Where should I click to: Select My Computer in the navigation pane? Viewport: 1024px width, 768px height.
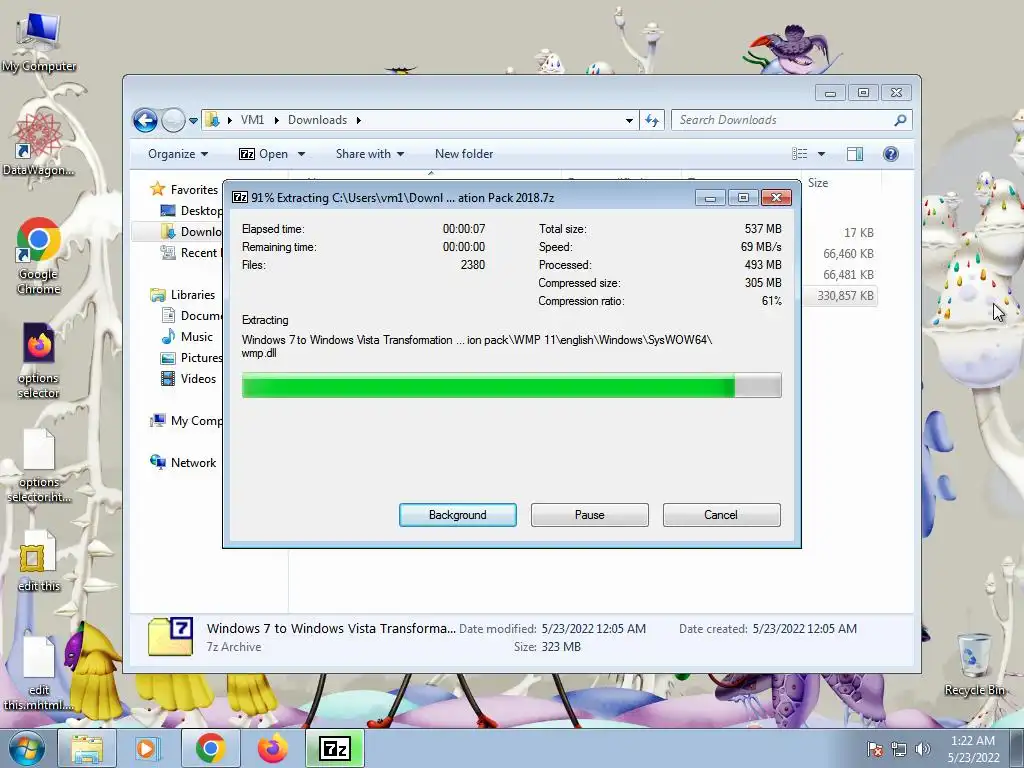click(x=186, y=421)
